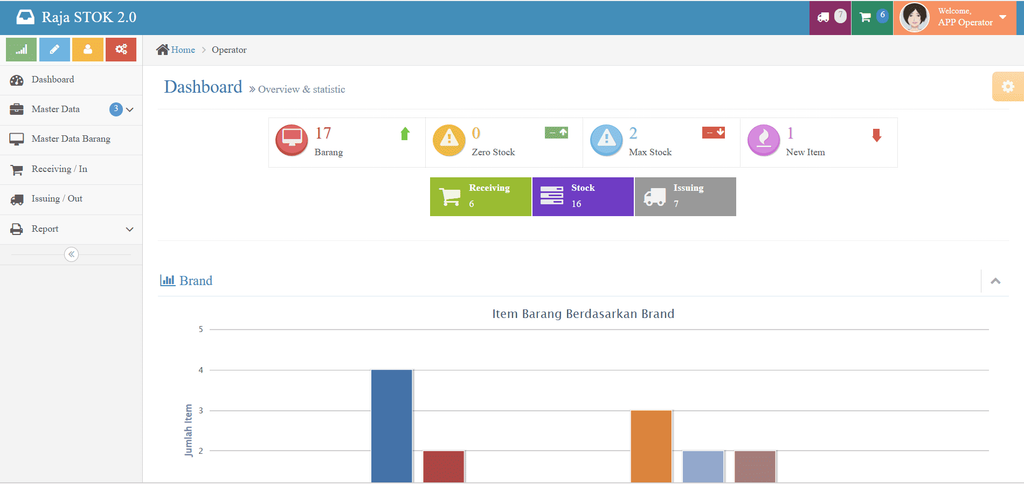This screenshot has width=1024, height=484.
Task: Click the red down arrow beside New Item
Action: pos(876,135)
